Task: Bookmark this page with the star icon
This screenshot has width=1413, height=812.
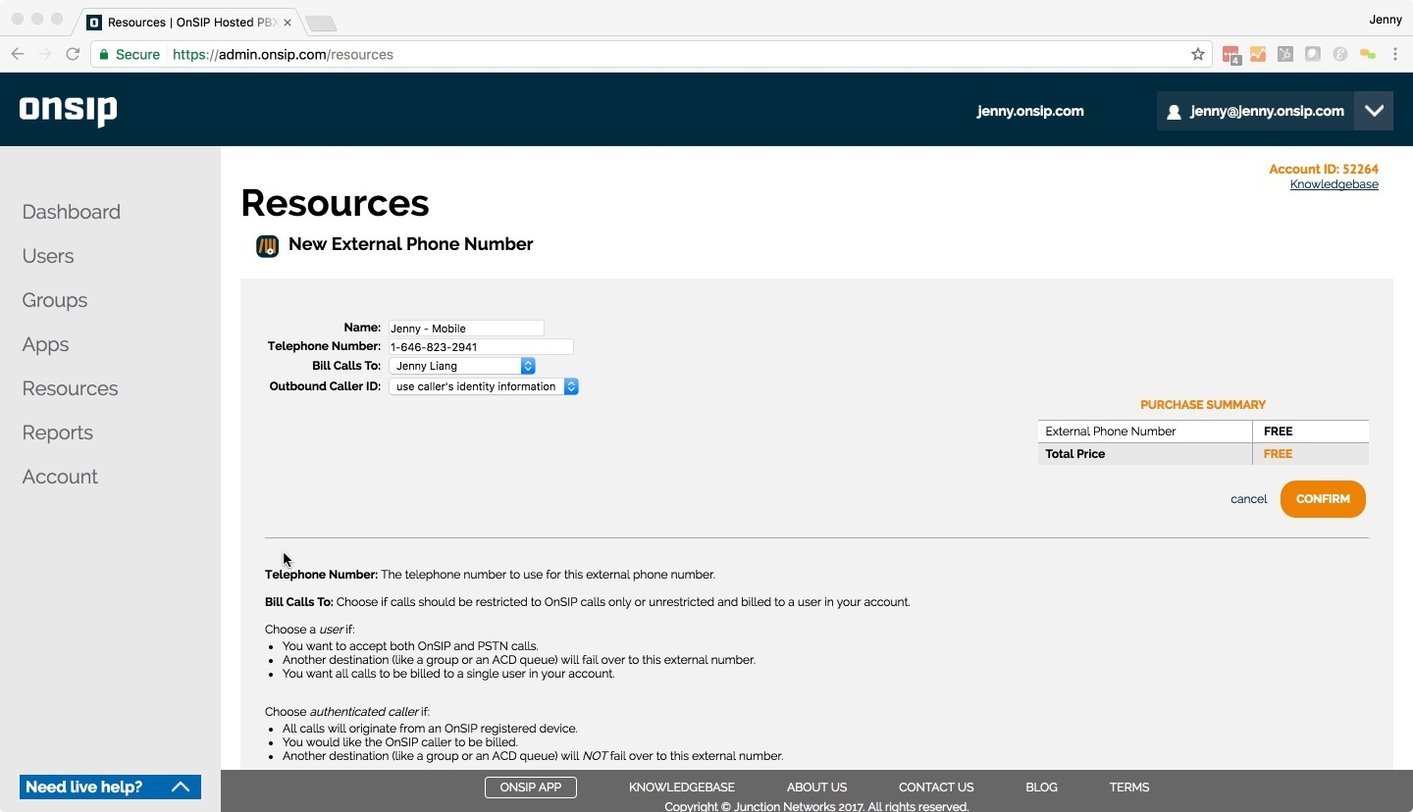Action: pyautogui.click(x=1197, y=54)
